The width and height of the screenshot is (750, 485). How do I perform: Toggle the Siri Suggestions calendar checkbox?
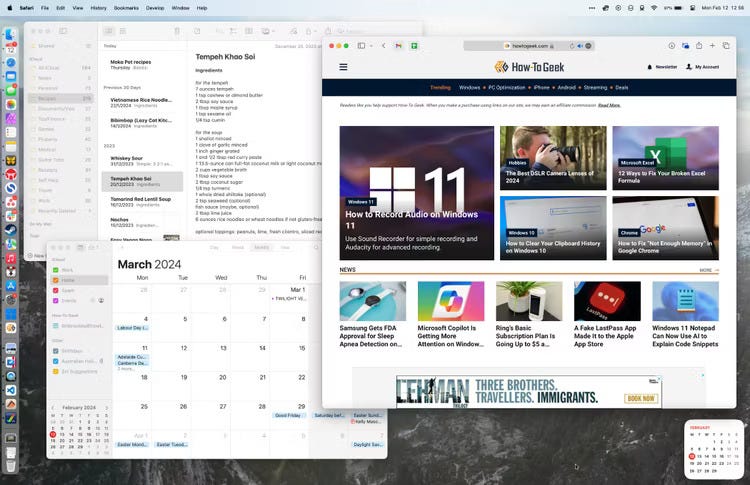pyautogui.click(x=55, y=371)
